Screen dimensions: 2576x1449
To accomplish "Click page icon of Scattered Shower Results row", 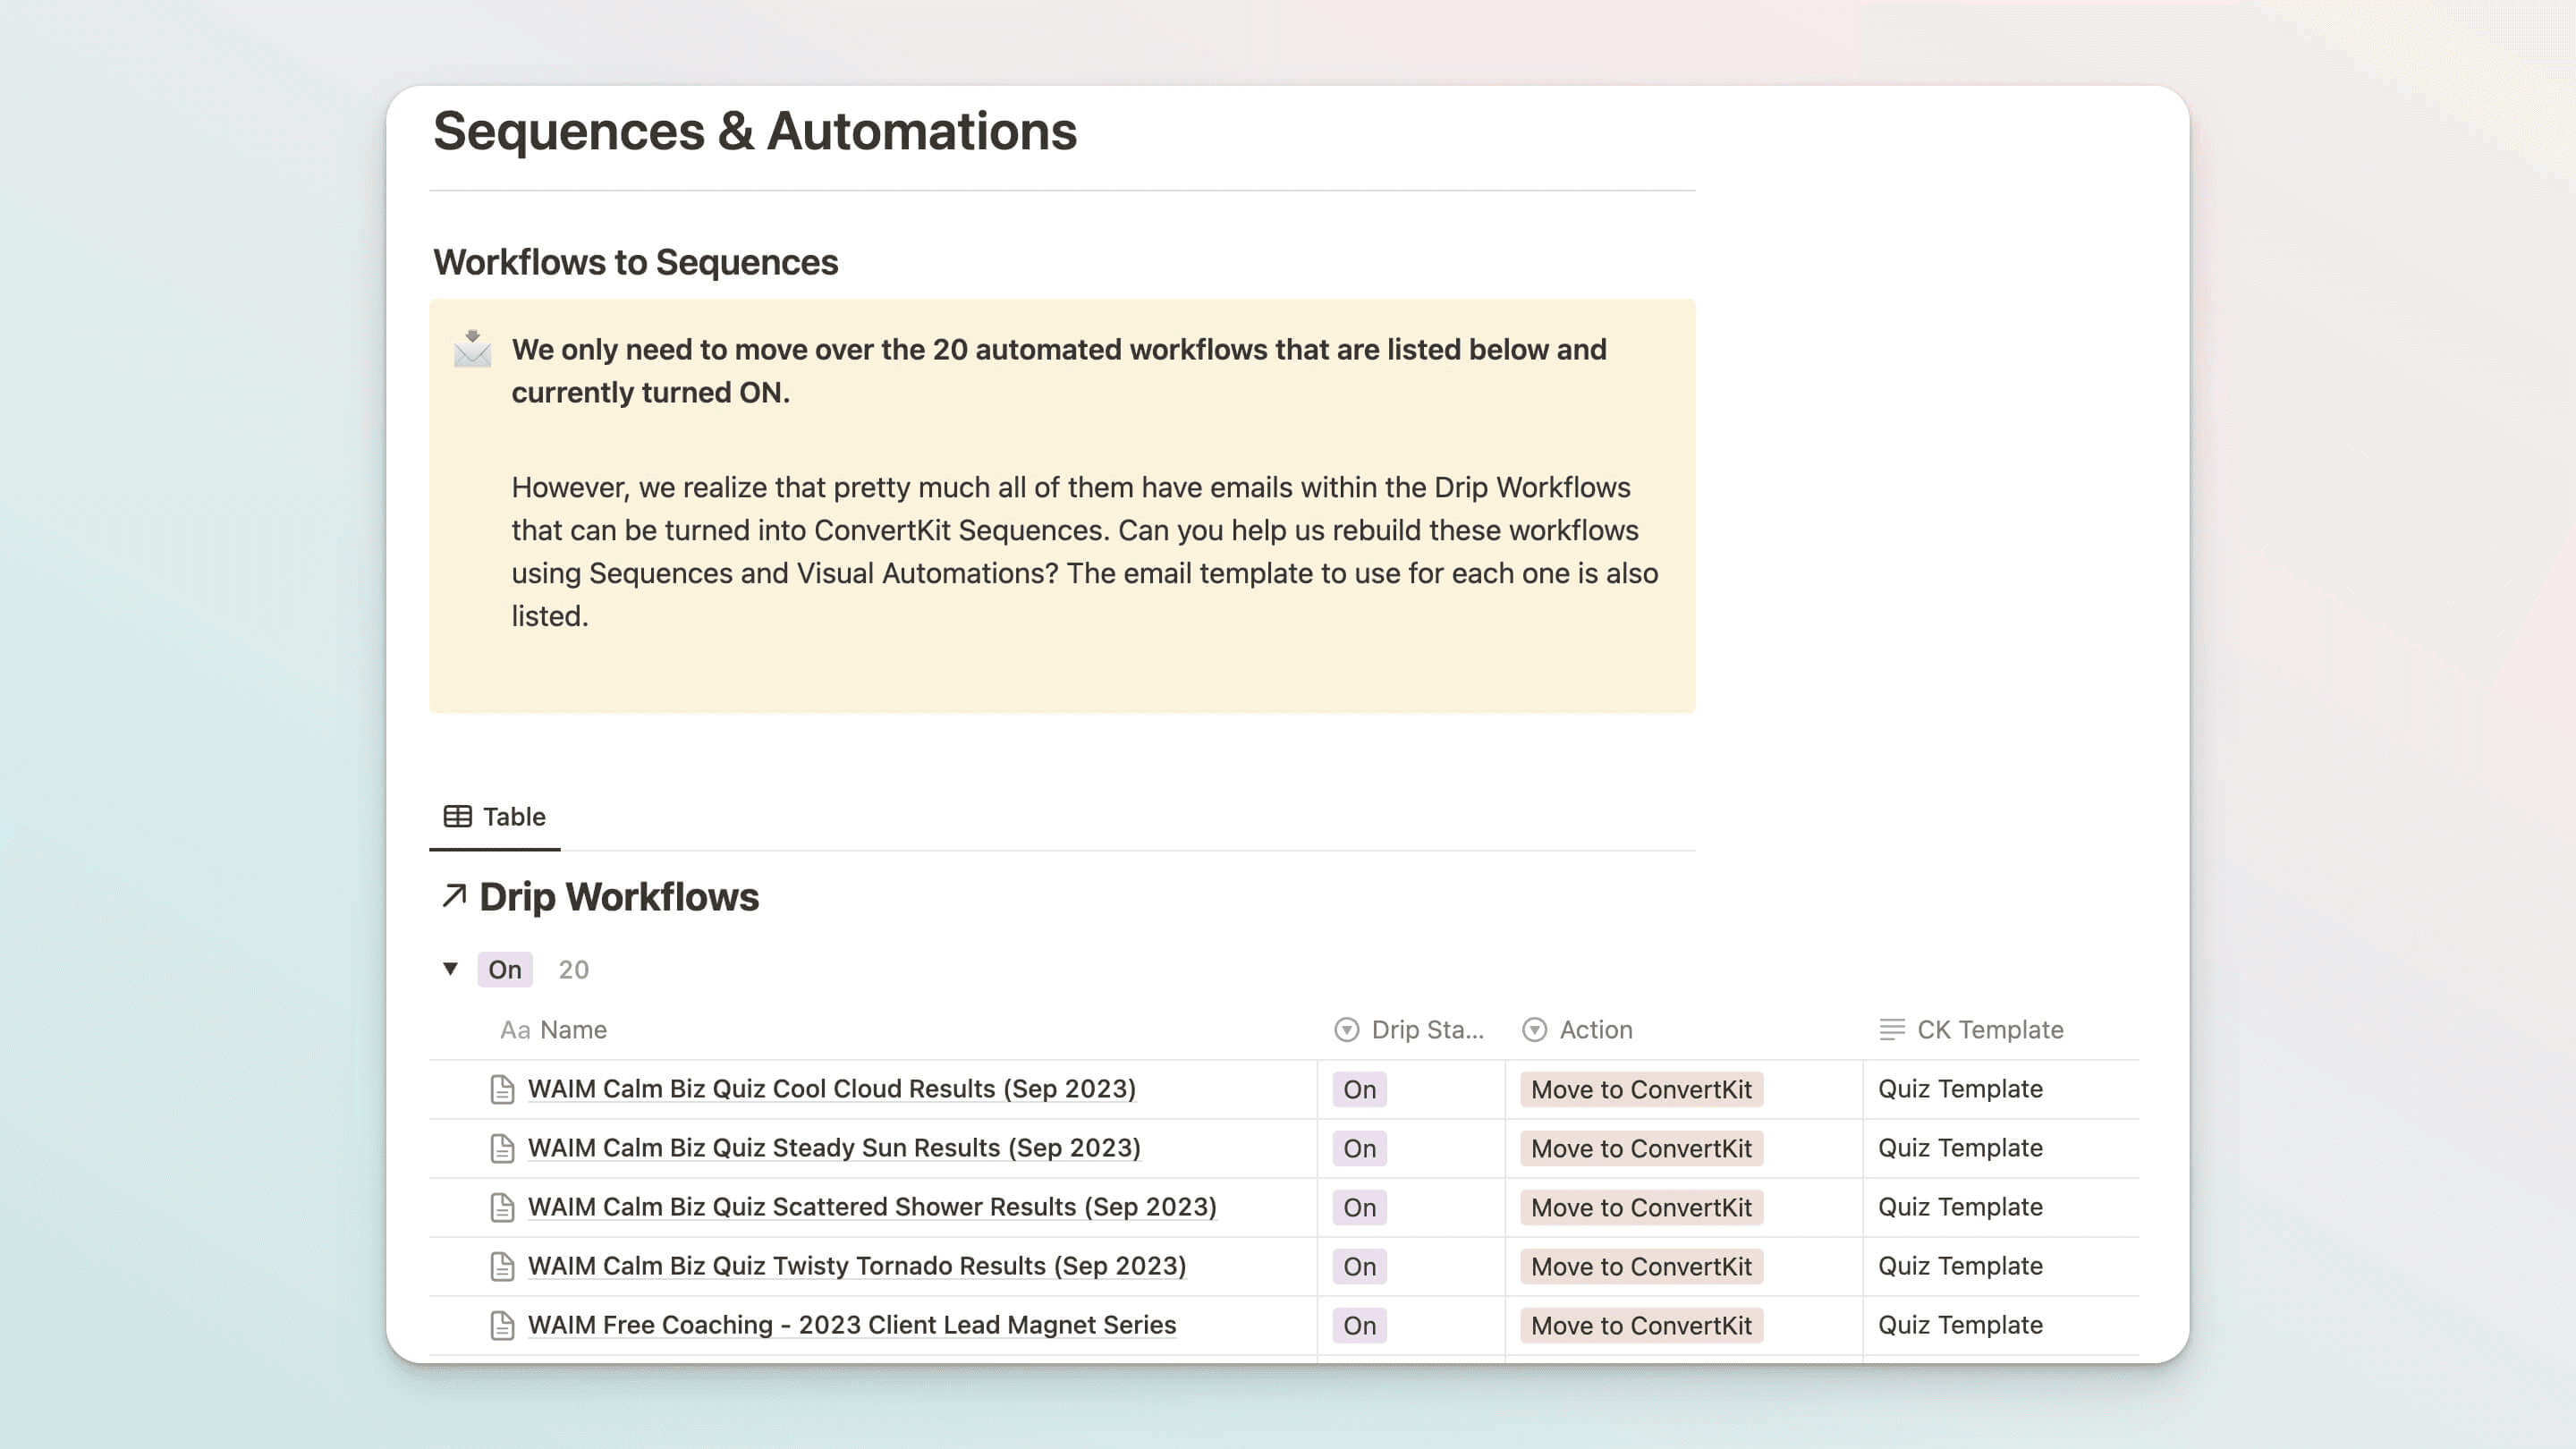I will 502,1207.
